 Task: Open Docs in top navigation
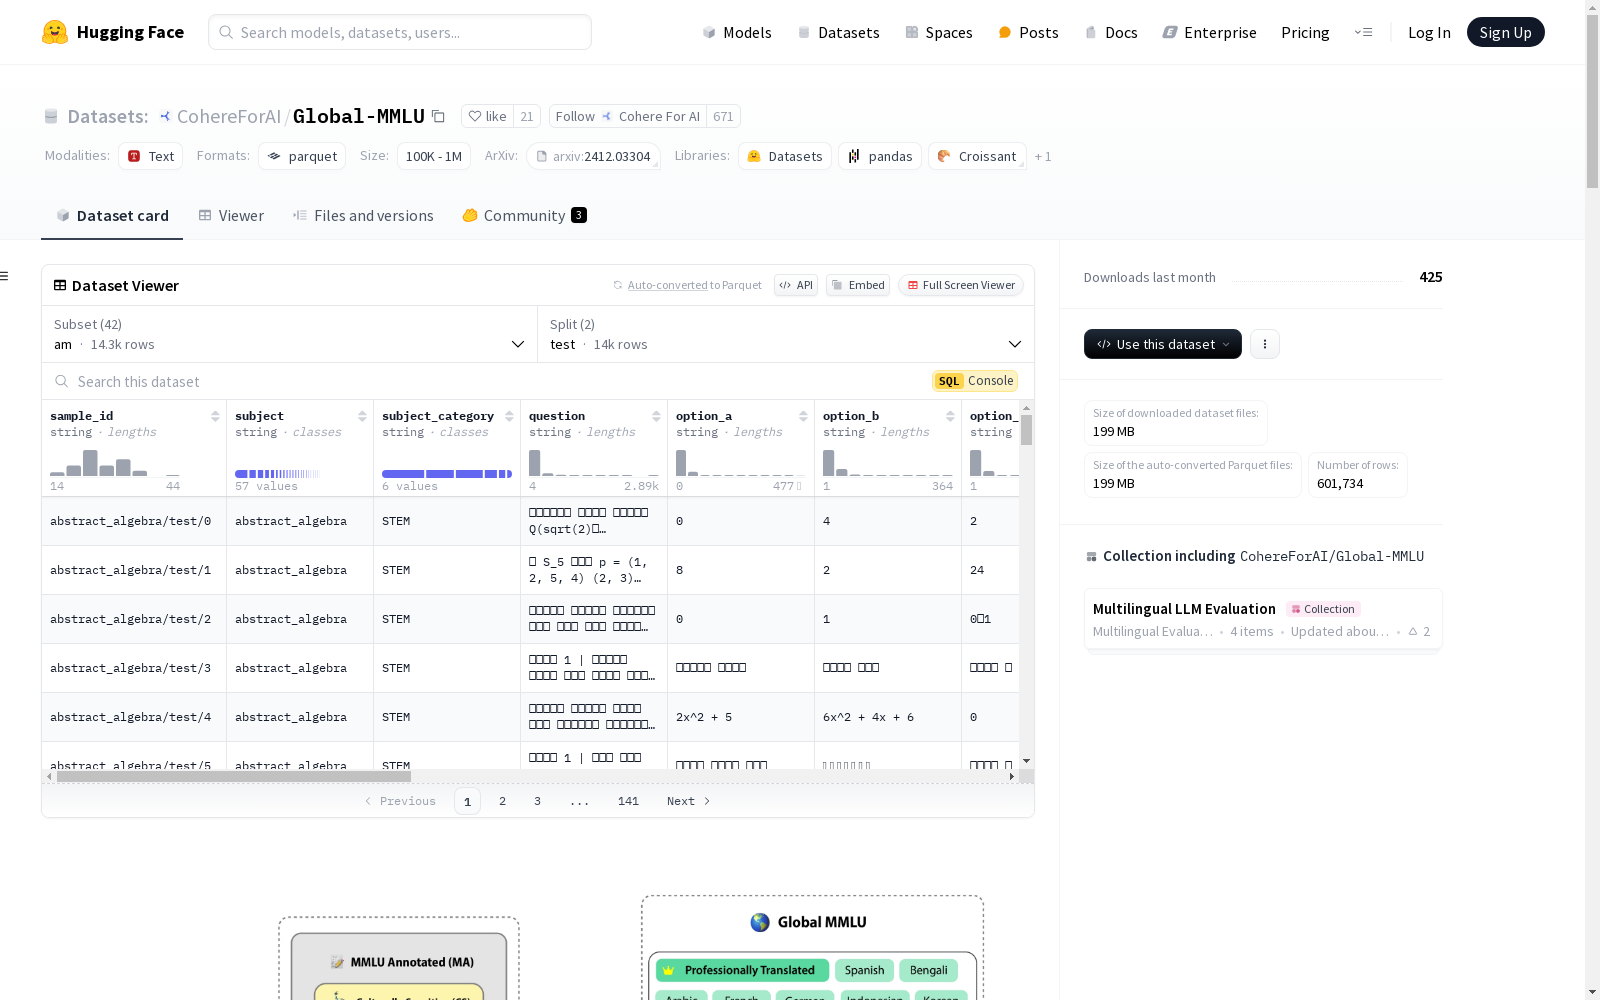[1111, 32]
